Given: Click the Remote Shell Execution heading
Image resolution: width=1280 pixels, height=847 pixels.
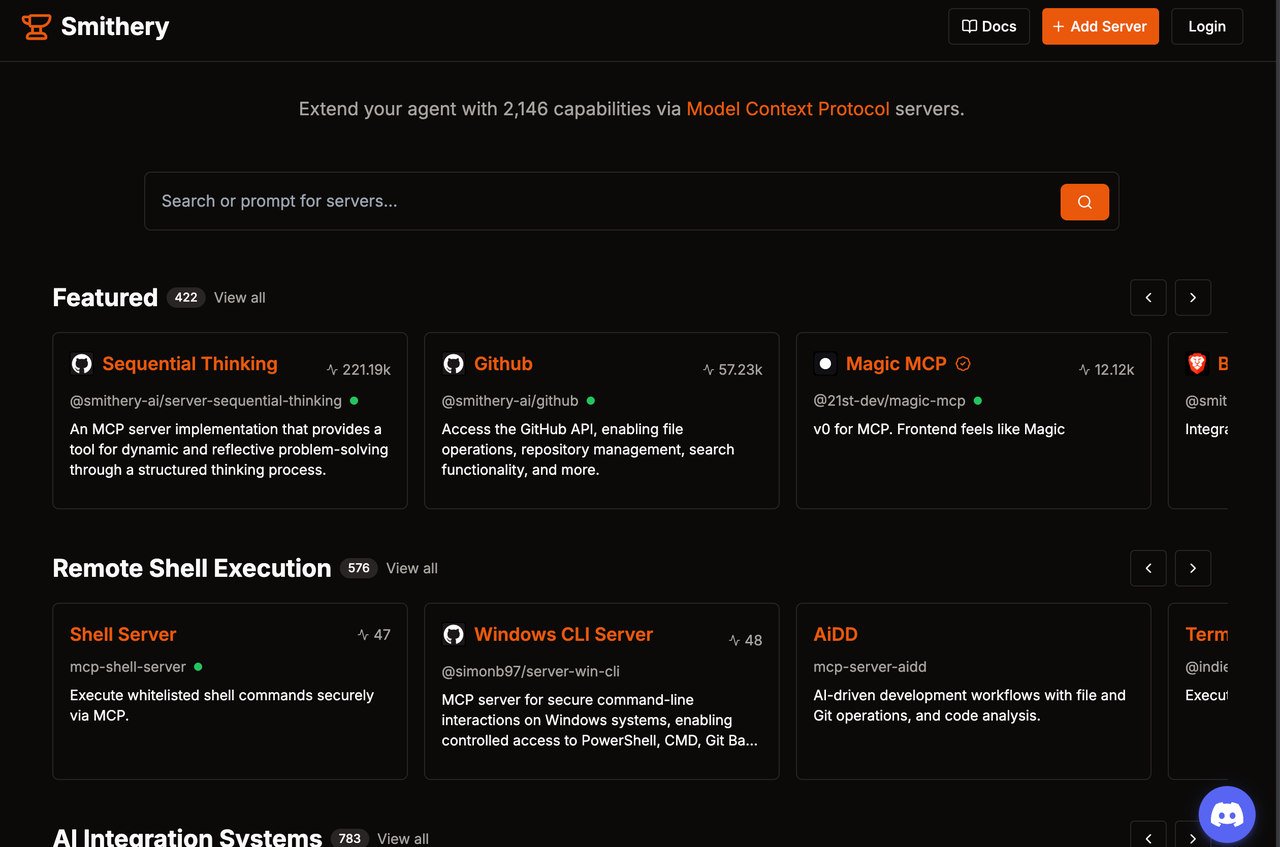Looking at the screenshot, I should 192,568.
